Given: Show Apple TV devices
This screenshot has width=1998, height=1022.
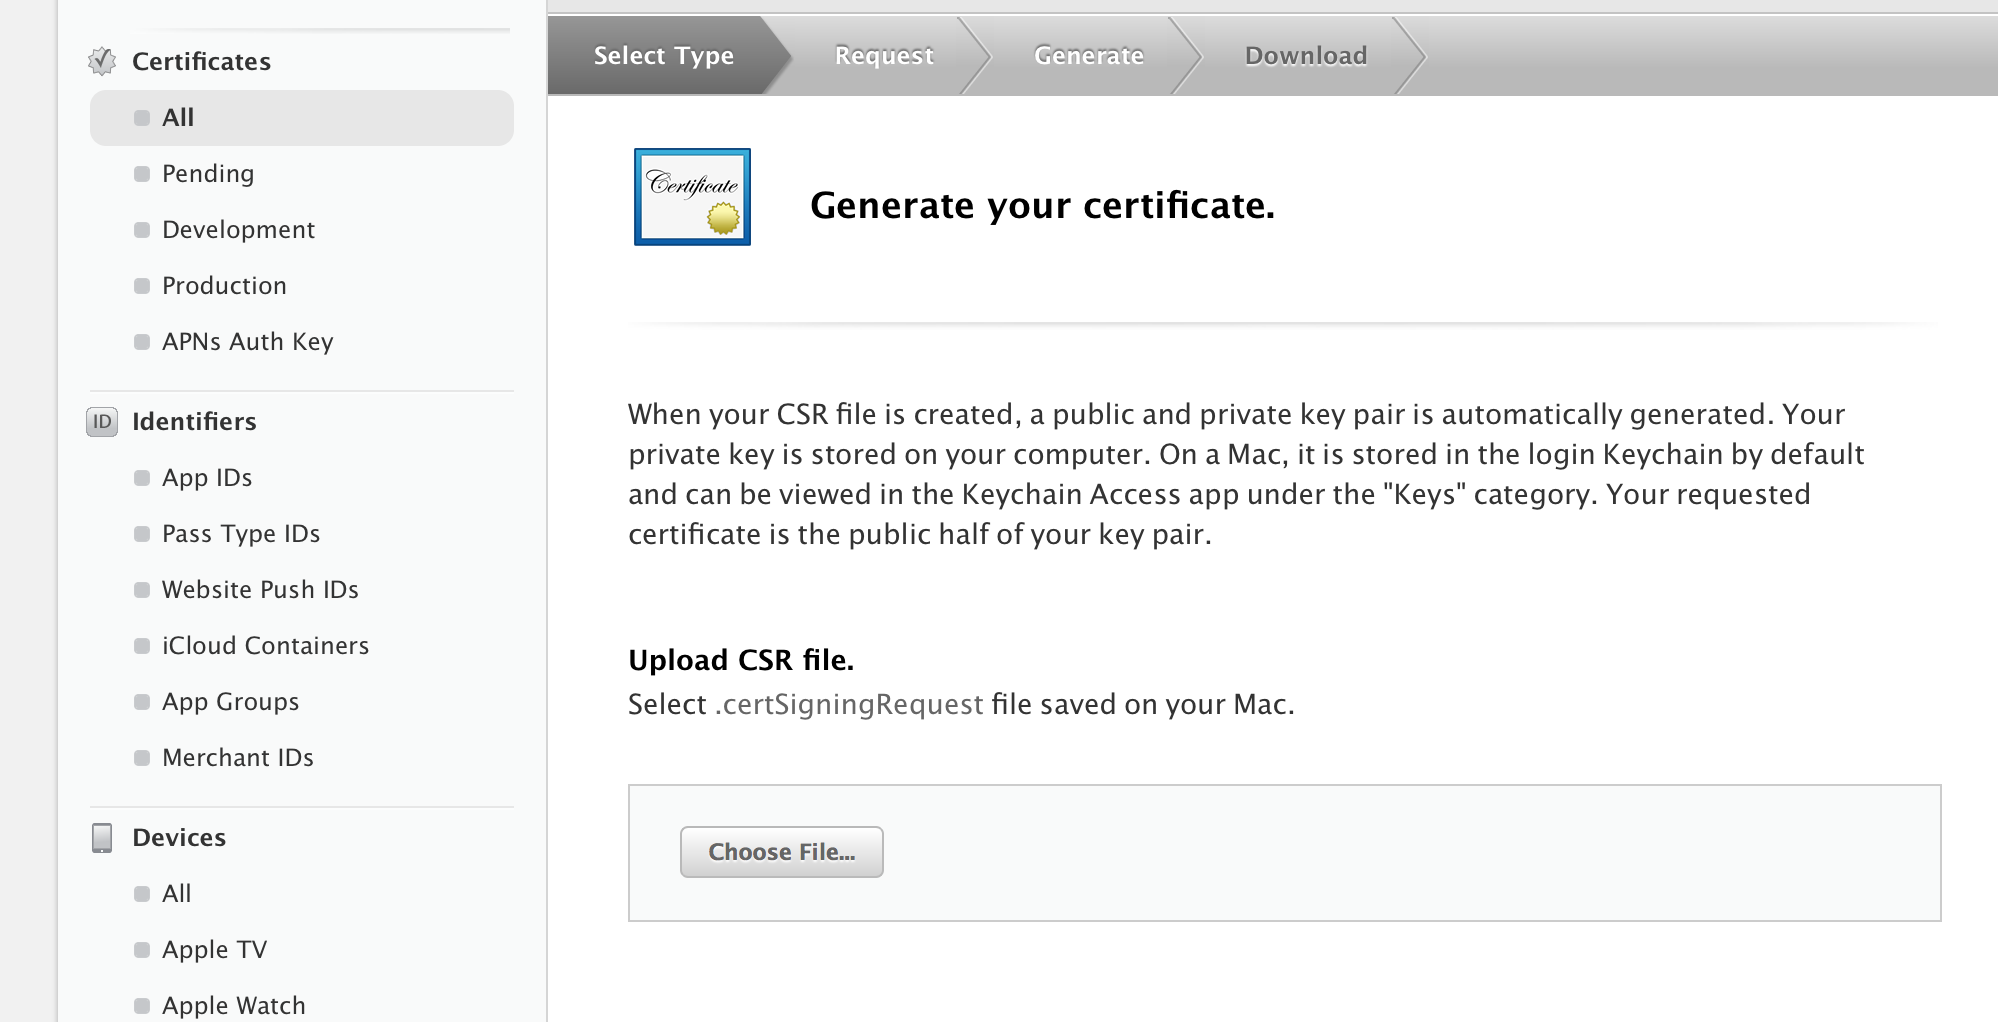Looking at the screenshot, I should click(x=214, y=950).
